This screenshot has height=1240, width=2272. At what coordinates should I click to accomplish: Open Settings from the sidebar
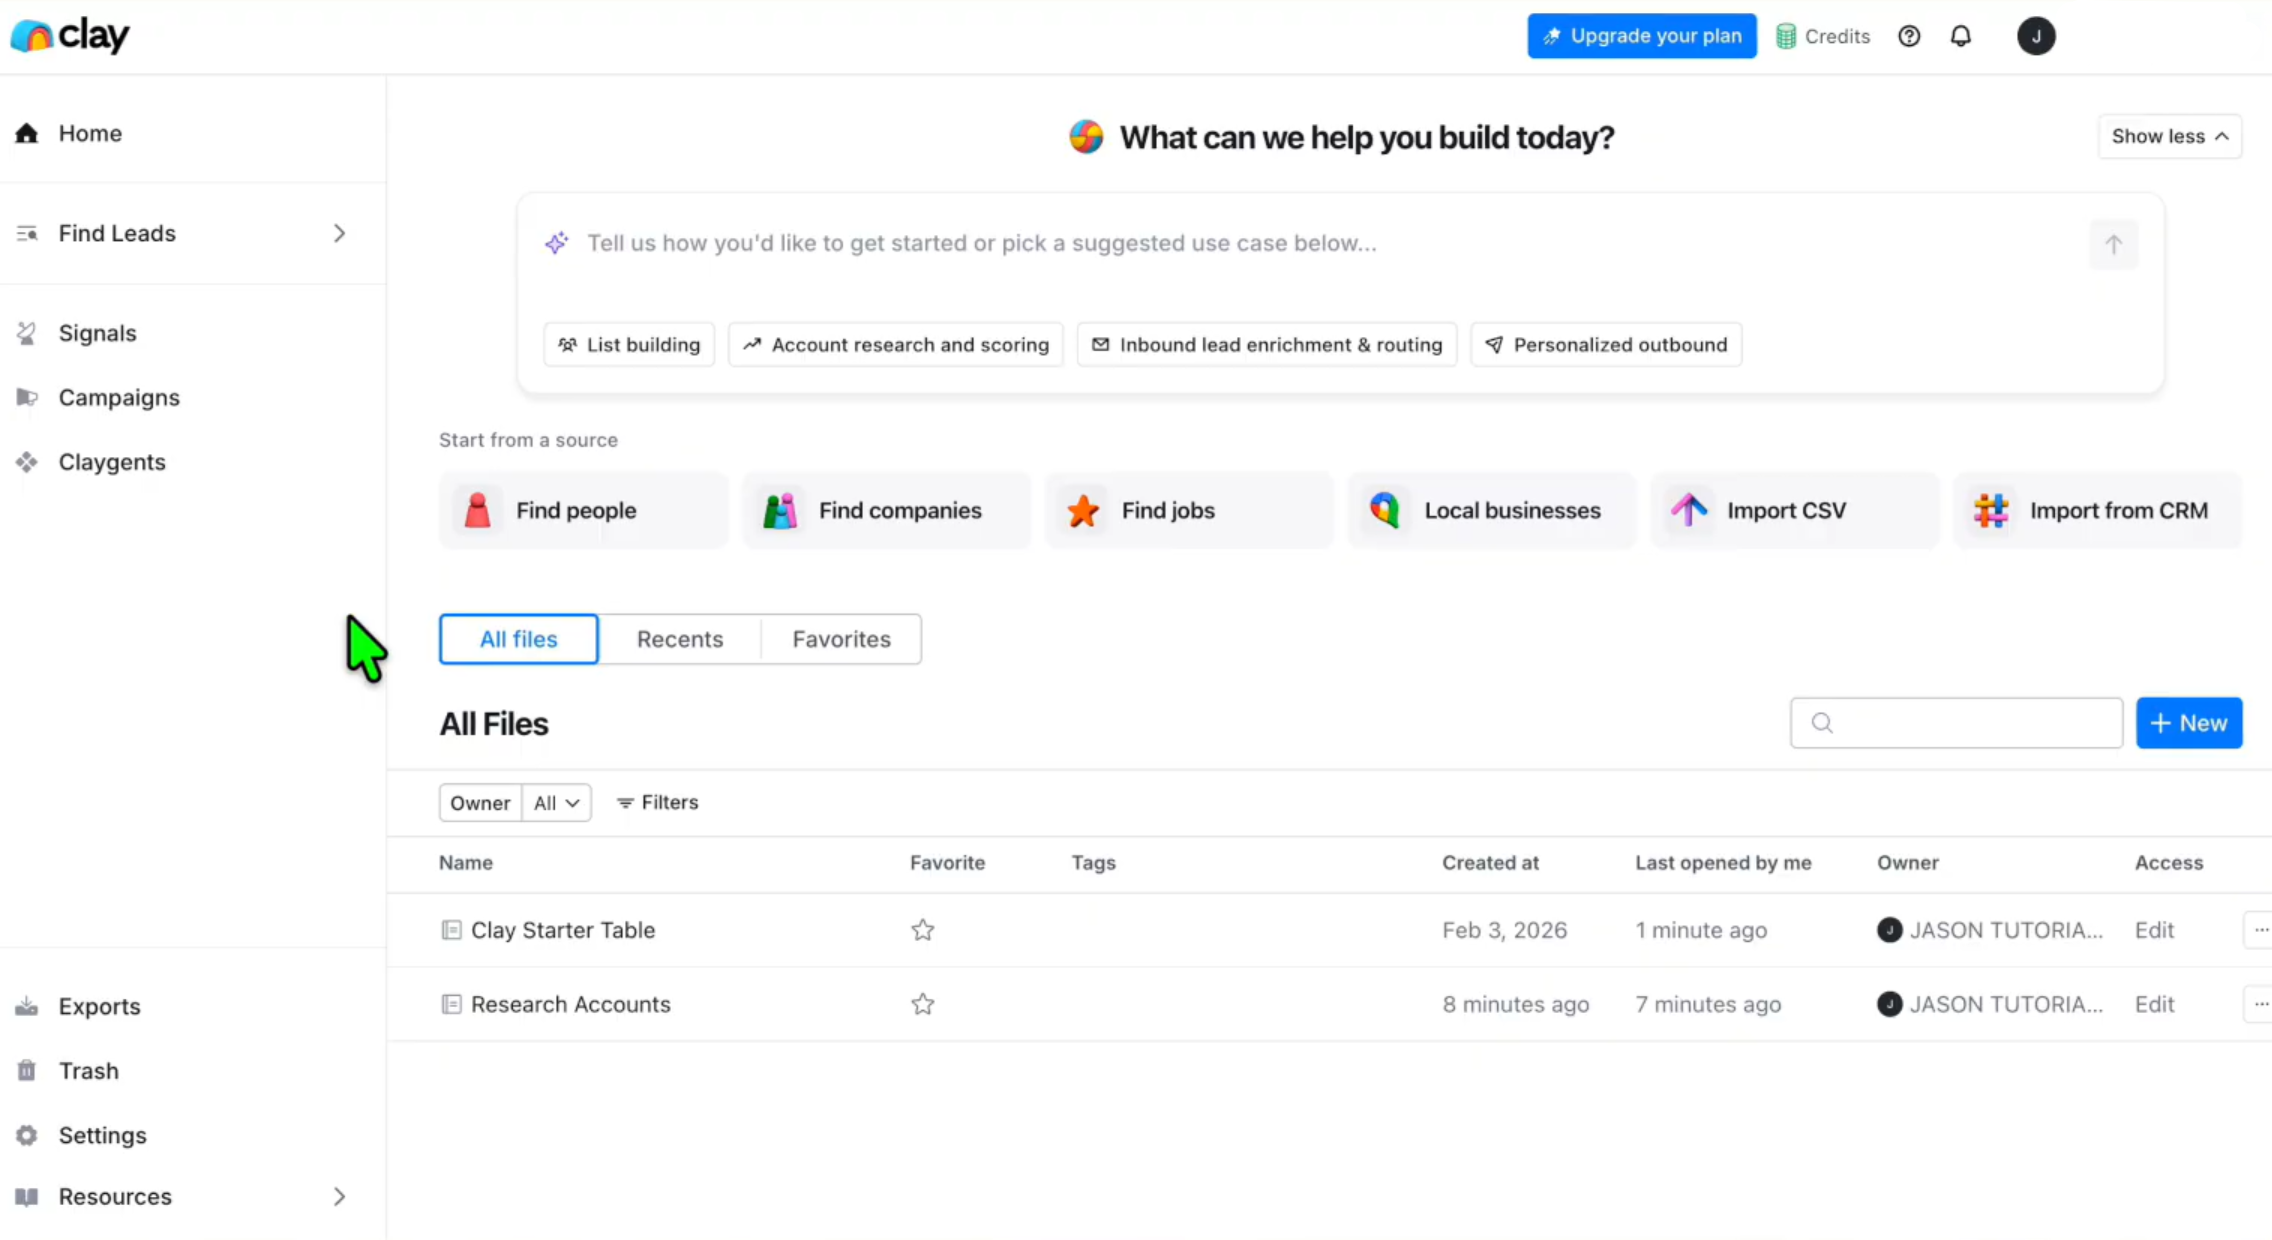click(x=102, y=1135)
